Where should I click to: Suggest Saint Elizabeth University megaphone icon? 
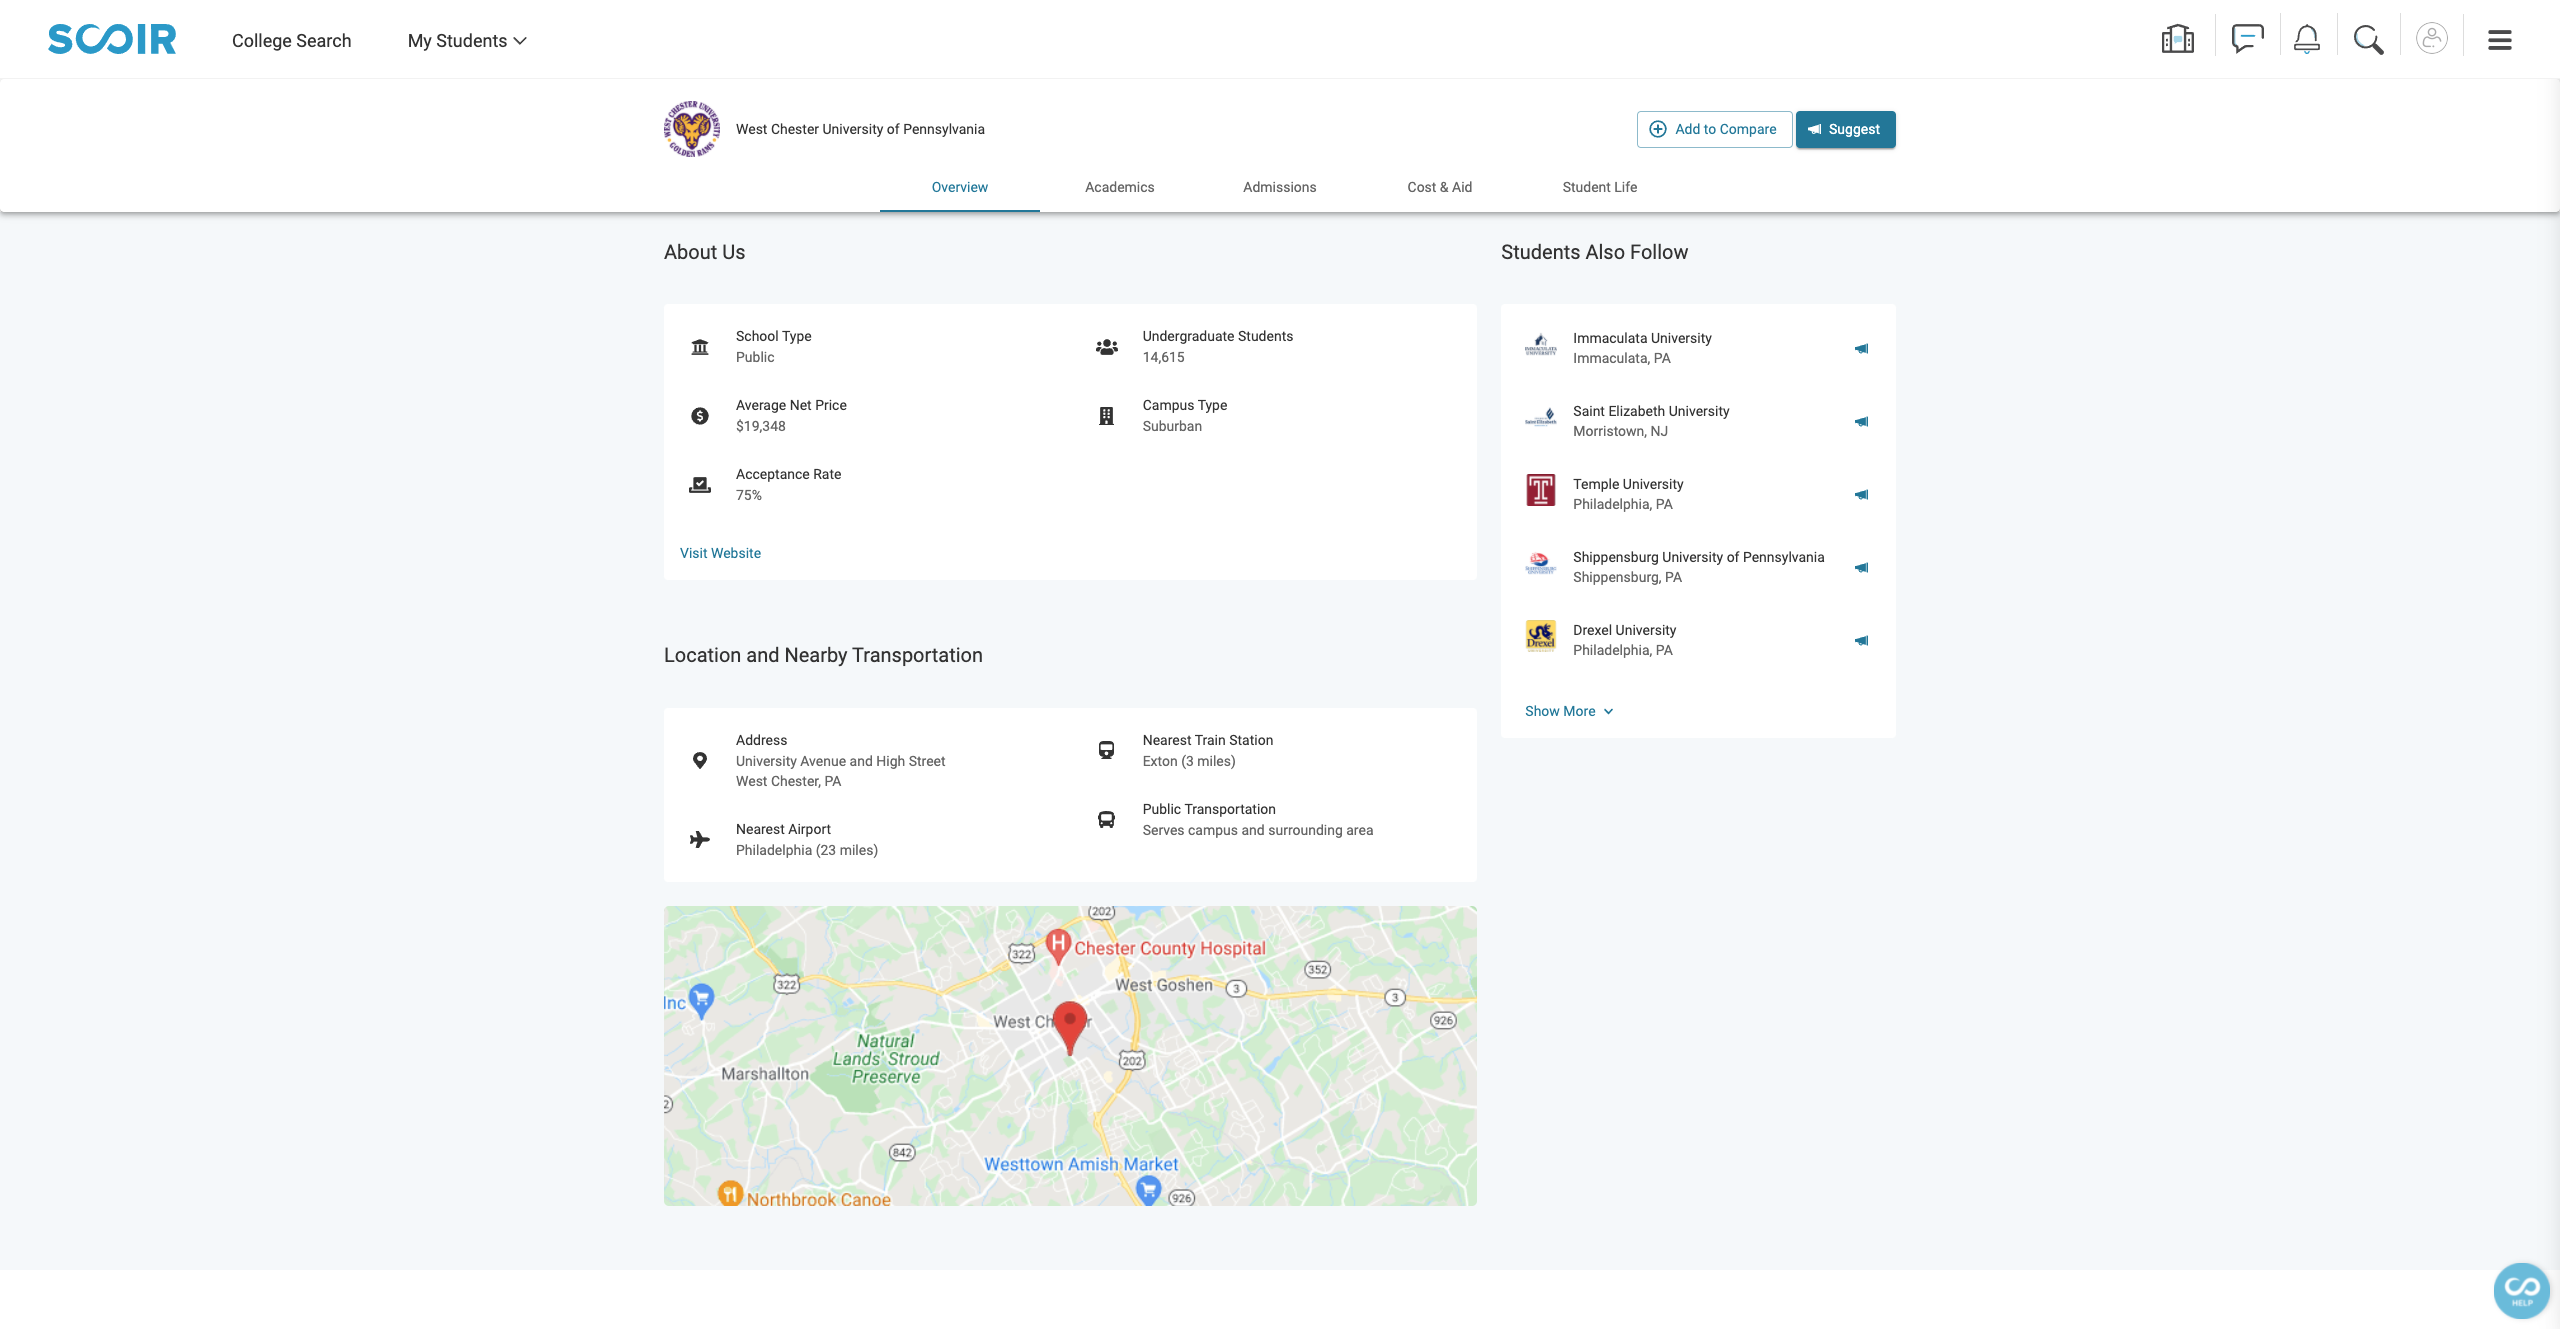click(x=1862, y=422)
